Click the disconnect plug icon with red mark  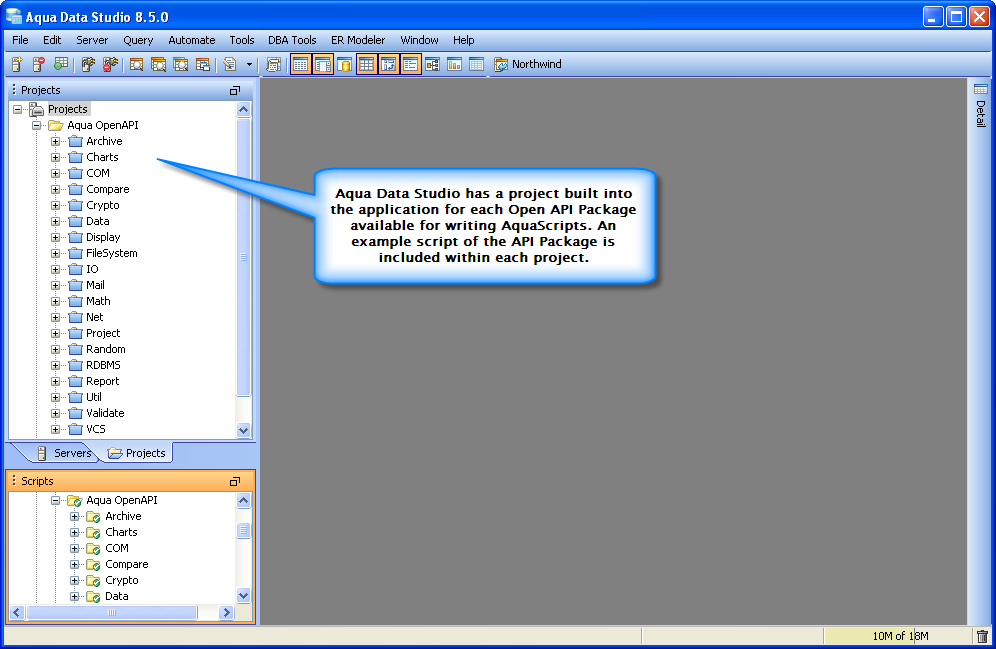coord(111,64)
